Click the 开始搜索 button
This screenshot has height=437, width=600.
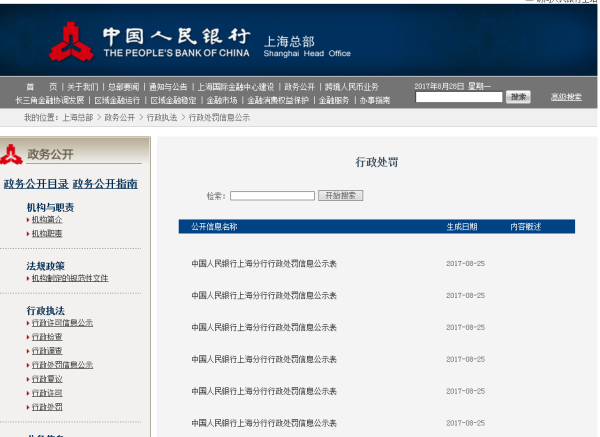[341, 196]
